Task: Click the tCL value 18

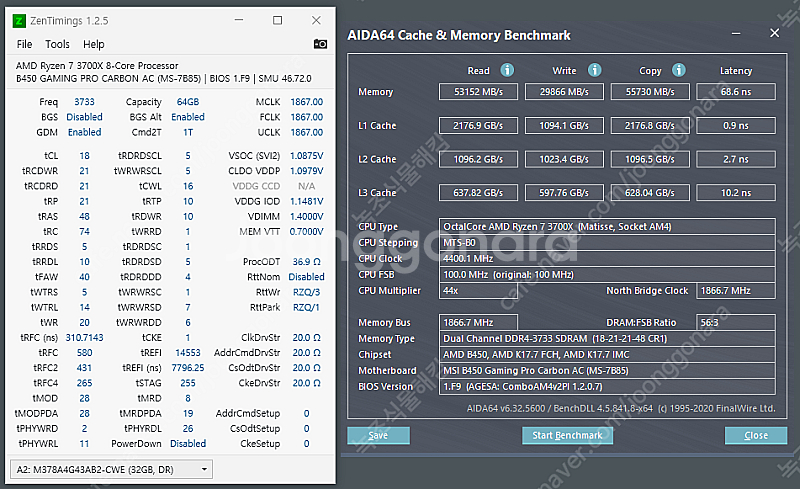Action: [x=84, y=156]
